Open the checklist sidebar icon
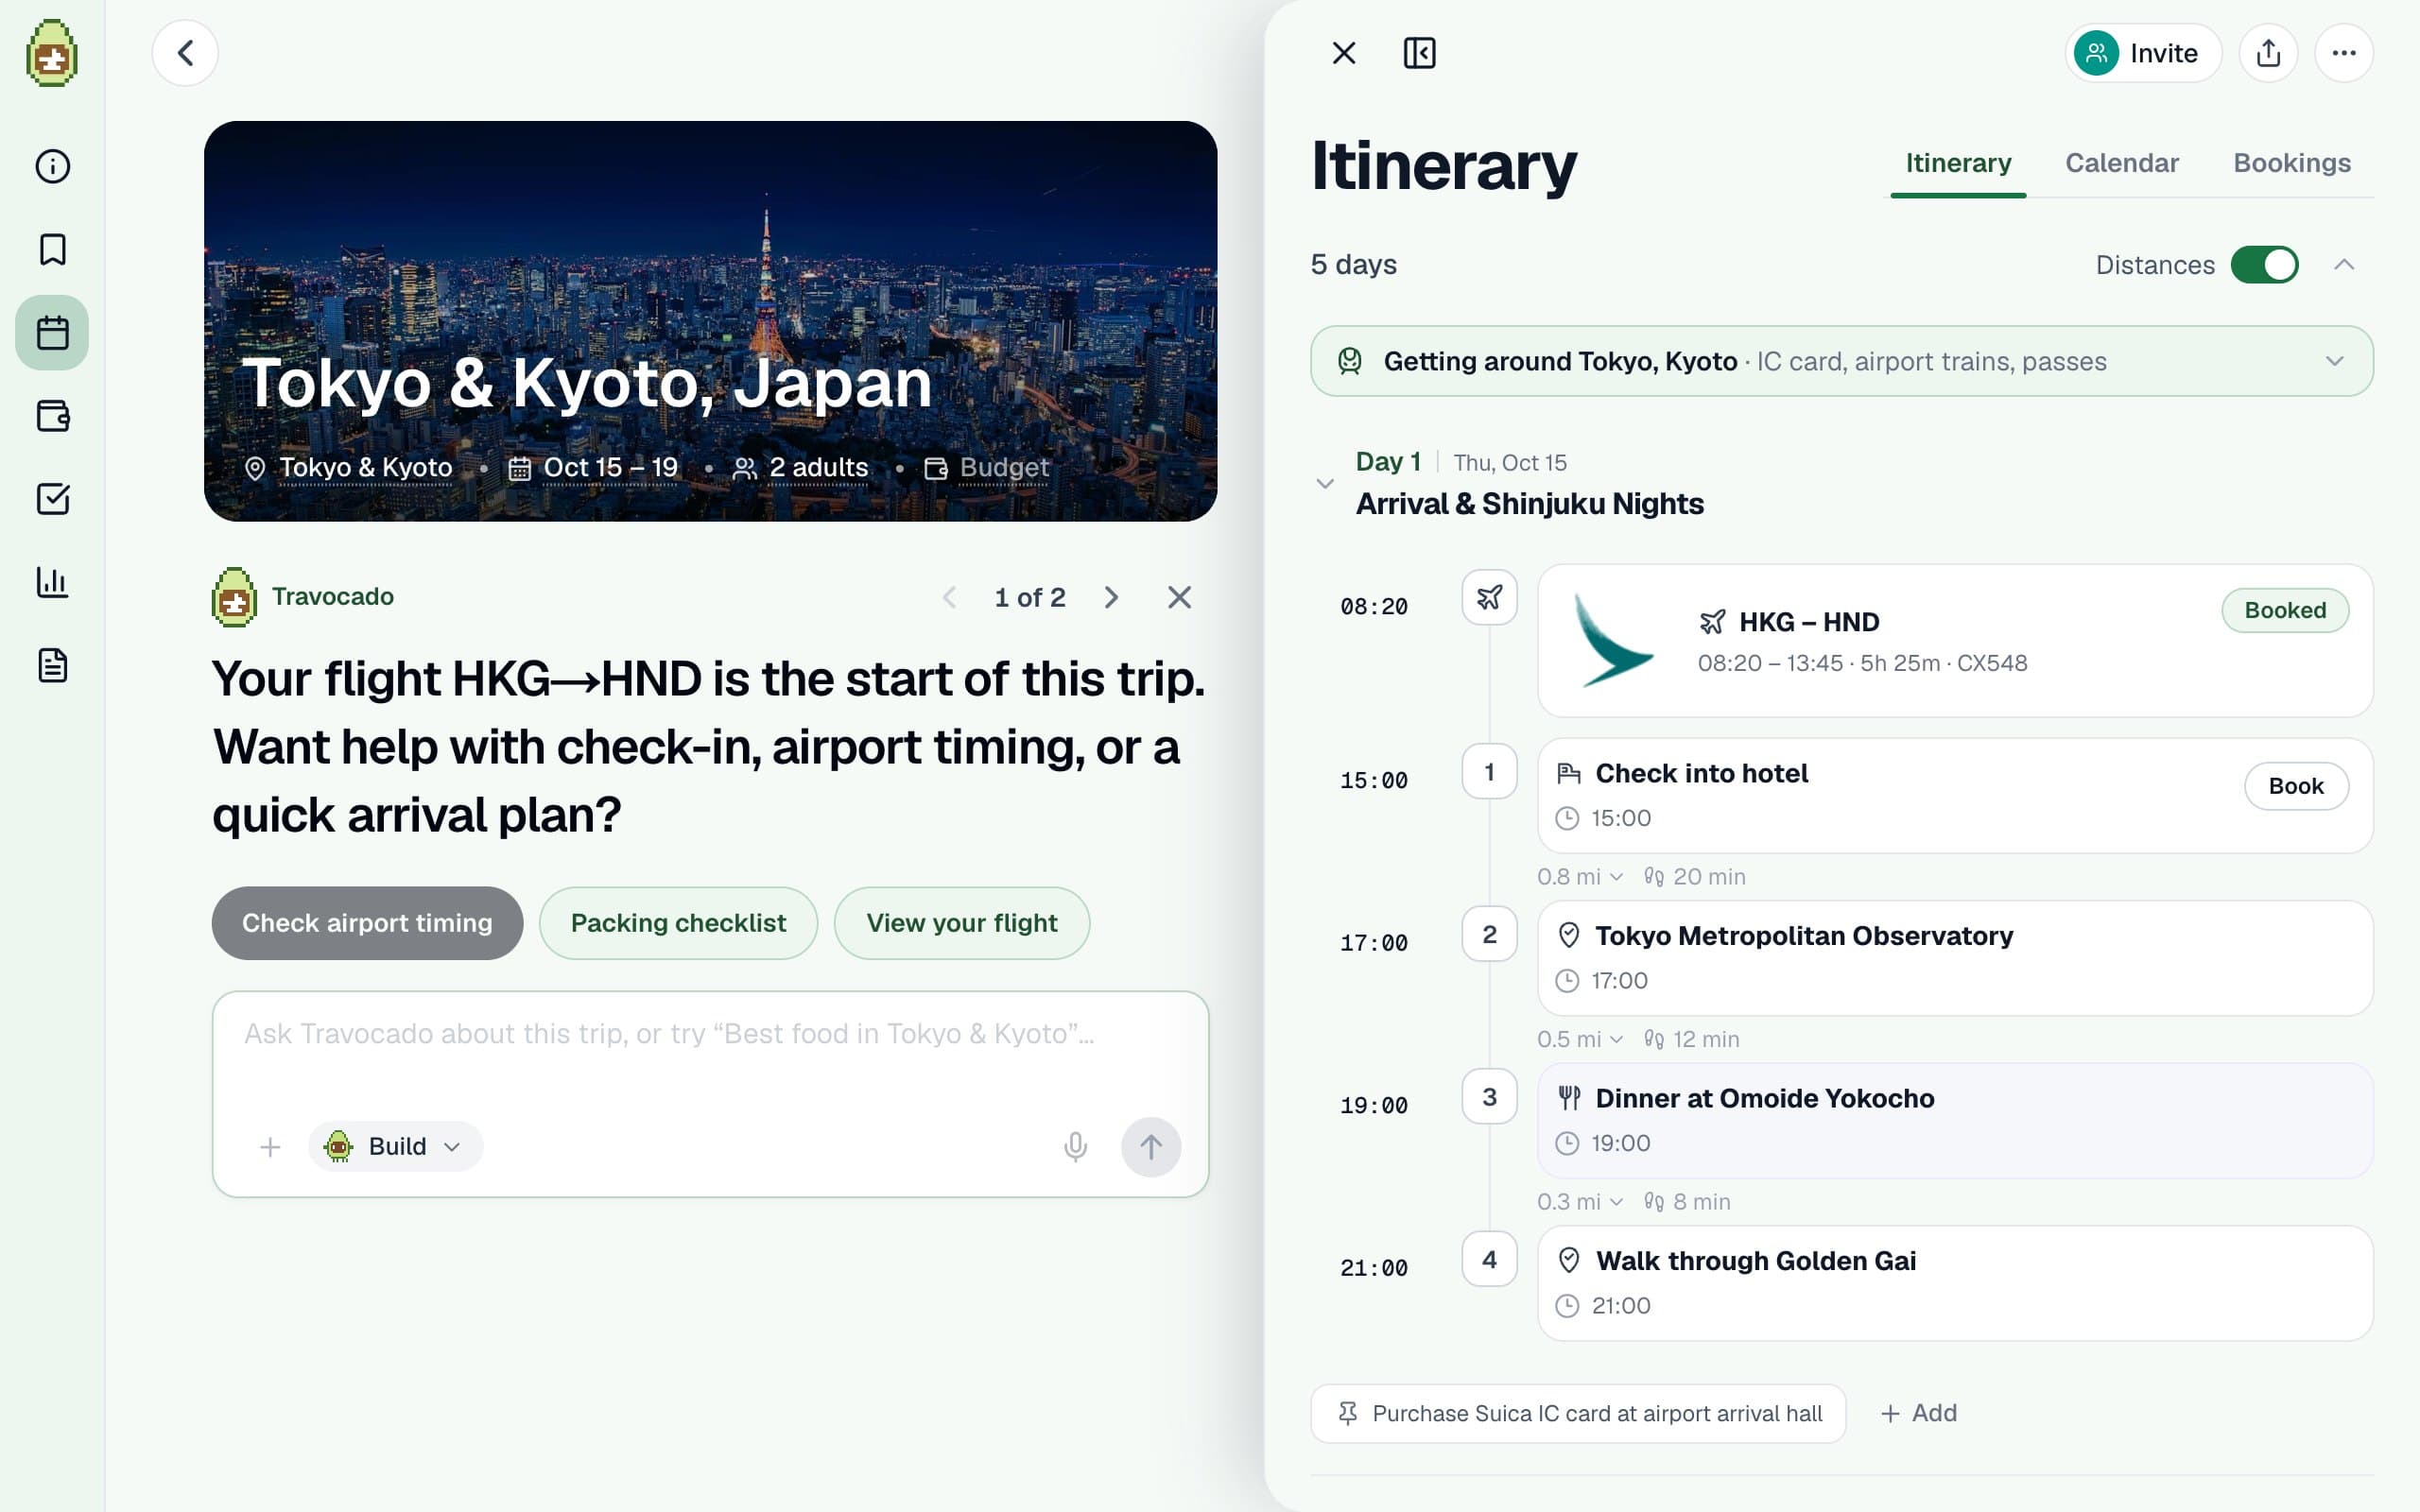 coord(52,498)
